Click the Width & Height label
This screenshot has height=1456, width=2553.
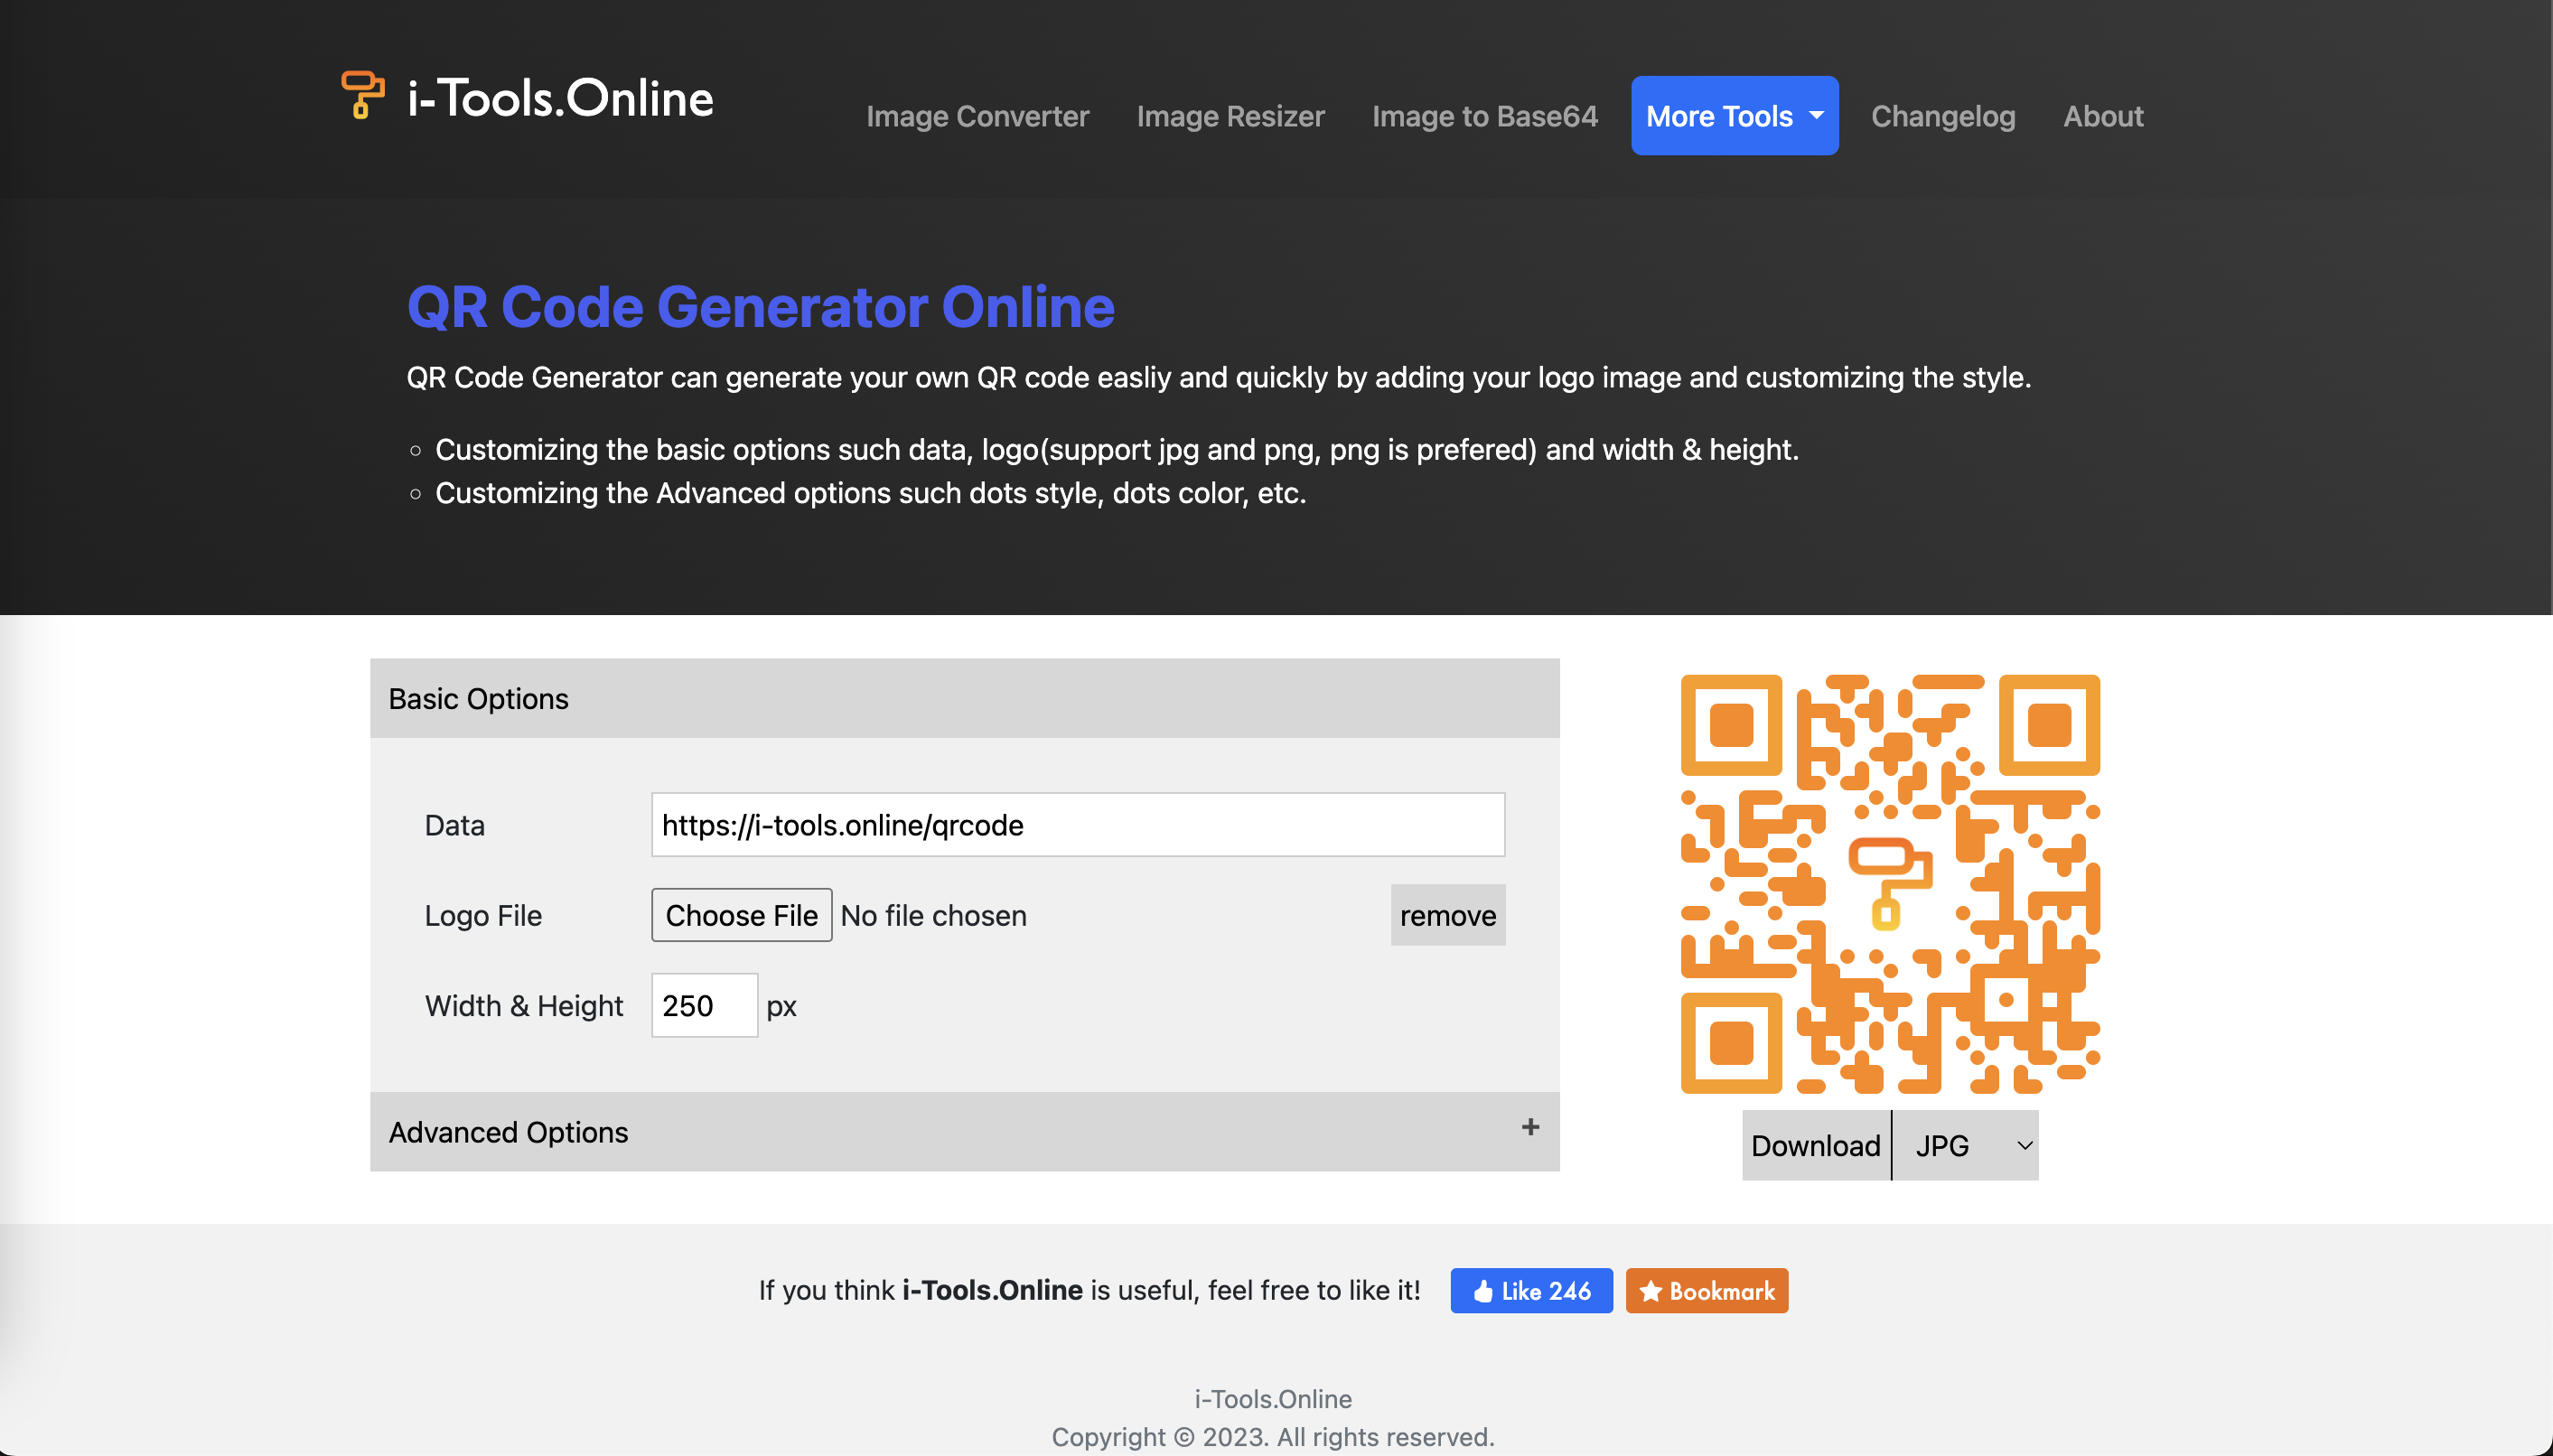[523, 1005]
